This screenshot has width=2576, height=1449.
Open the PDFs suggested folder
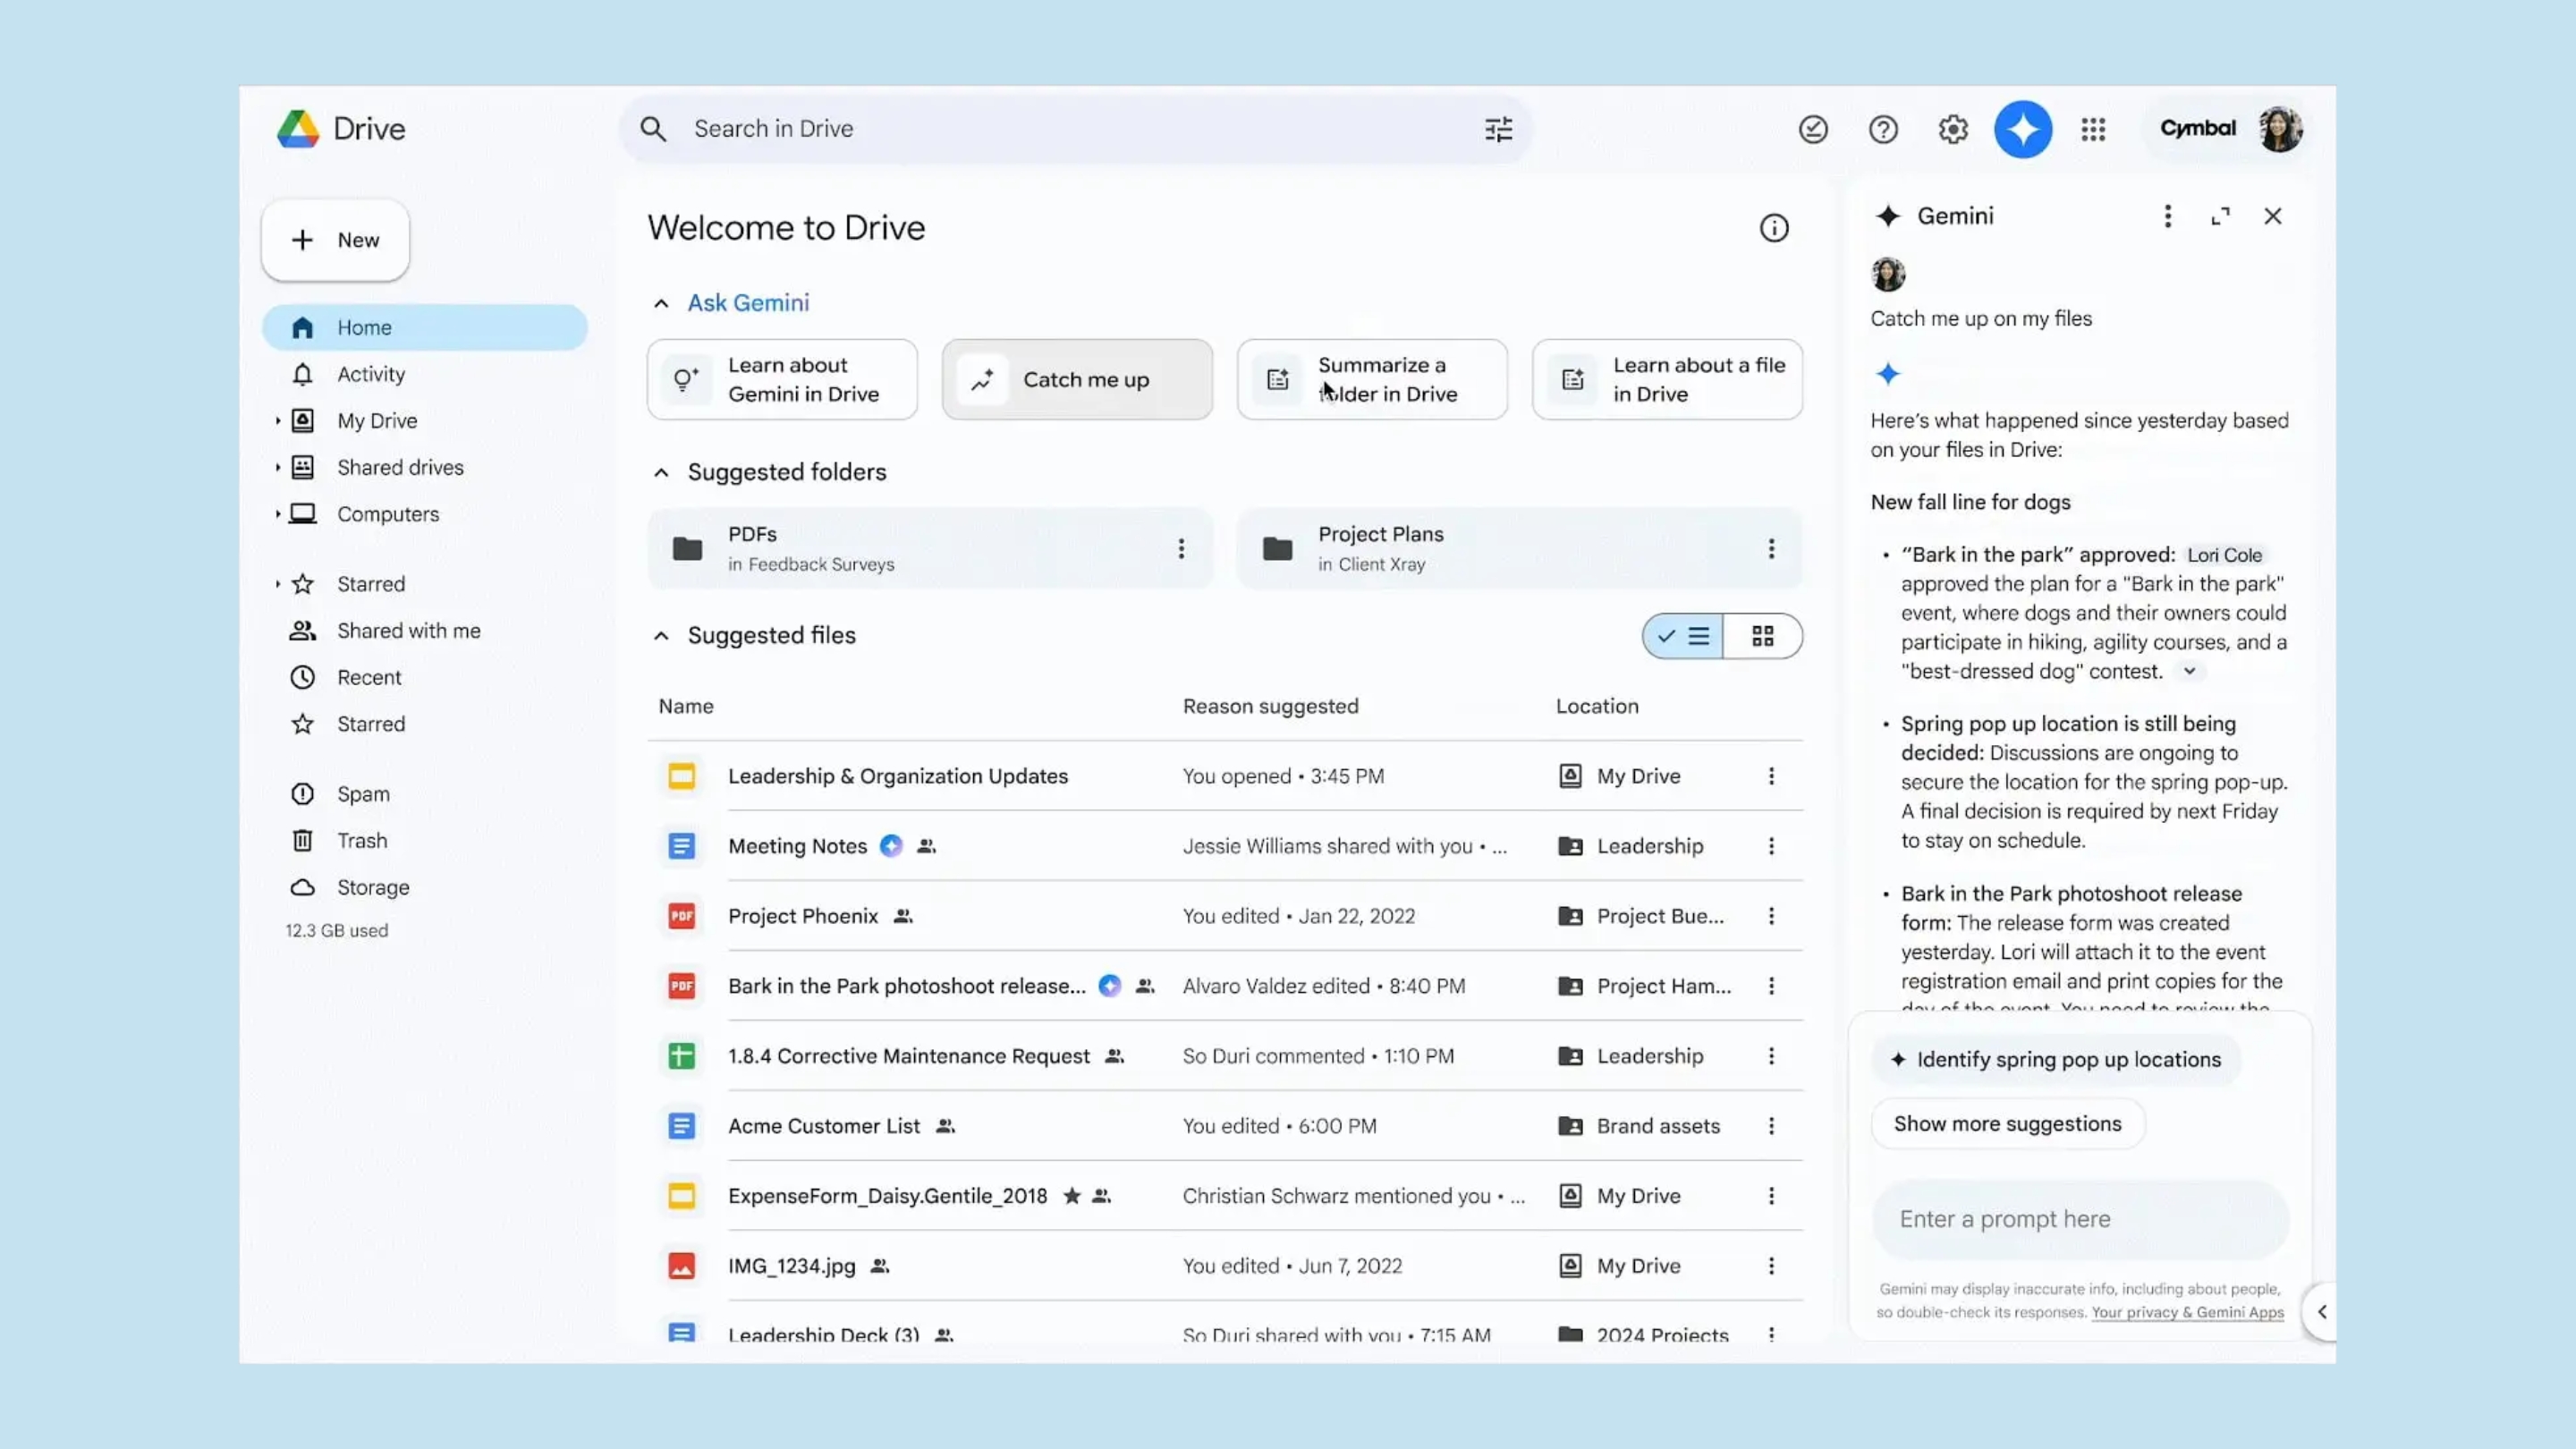930,548
